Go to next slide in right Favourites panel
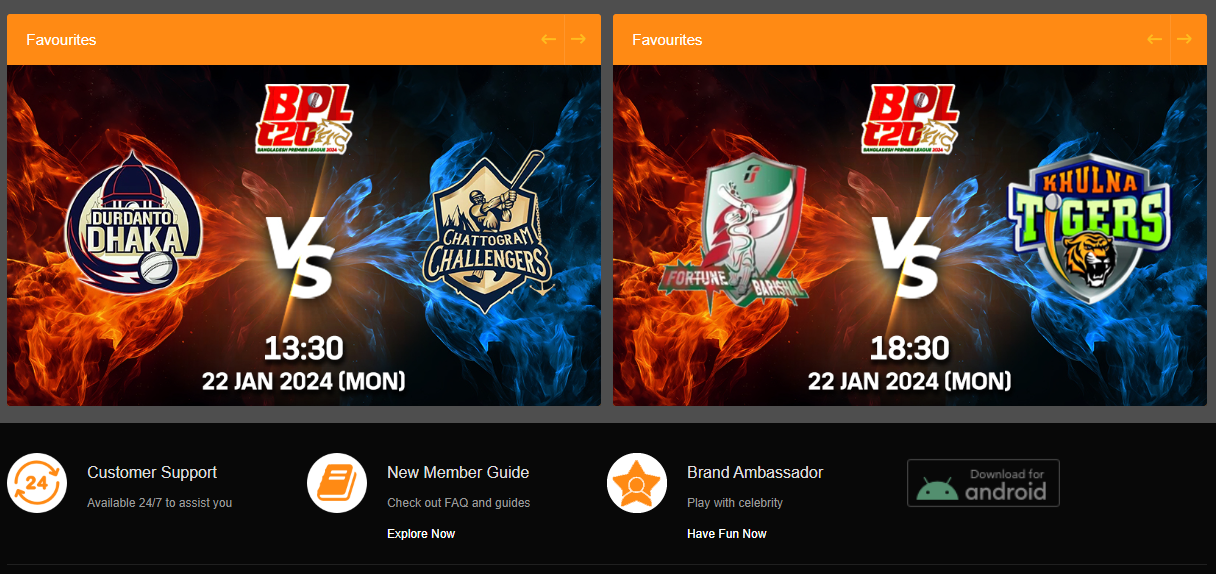The image size is (1216, 574). (1184, 39)
